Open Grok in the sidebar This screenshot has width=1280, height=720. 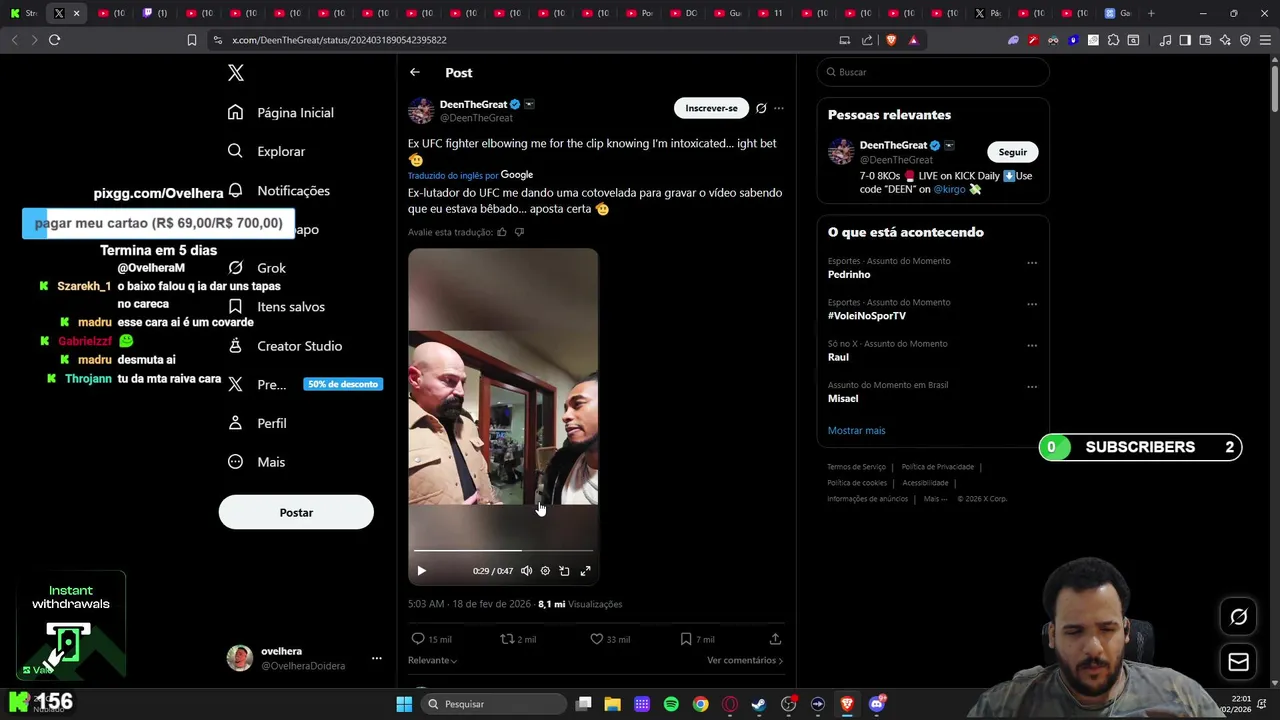click(x=257, y=268)
